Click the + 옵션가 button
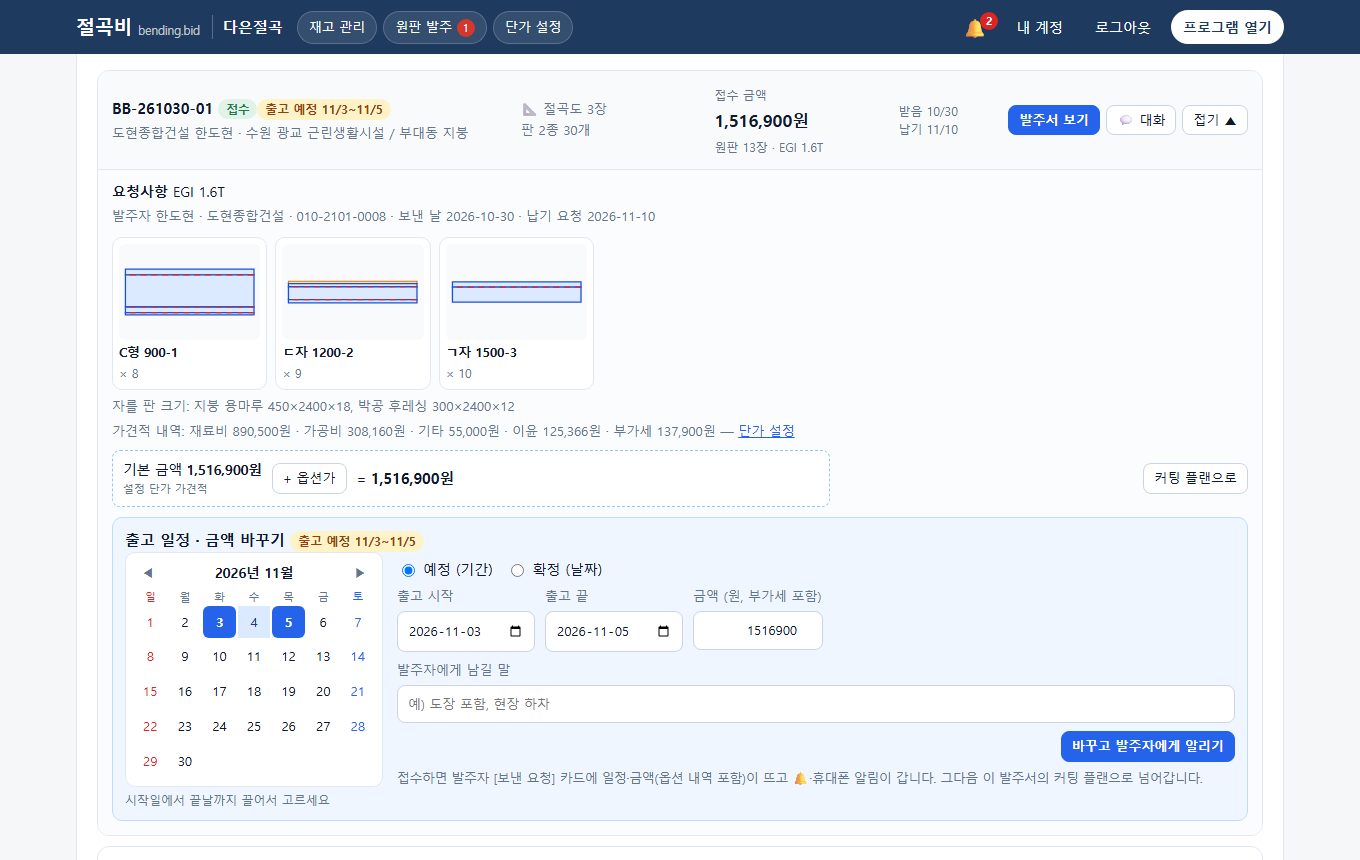 click(309, 478)
